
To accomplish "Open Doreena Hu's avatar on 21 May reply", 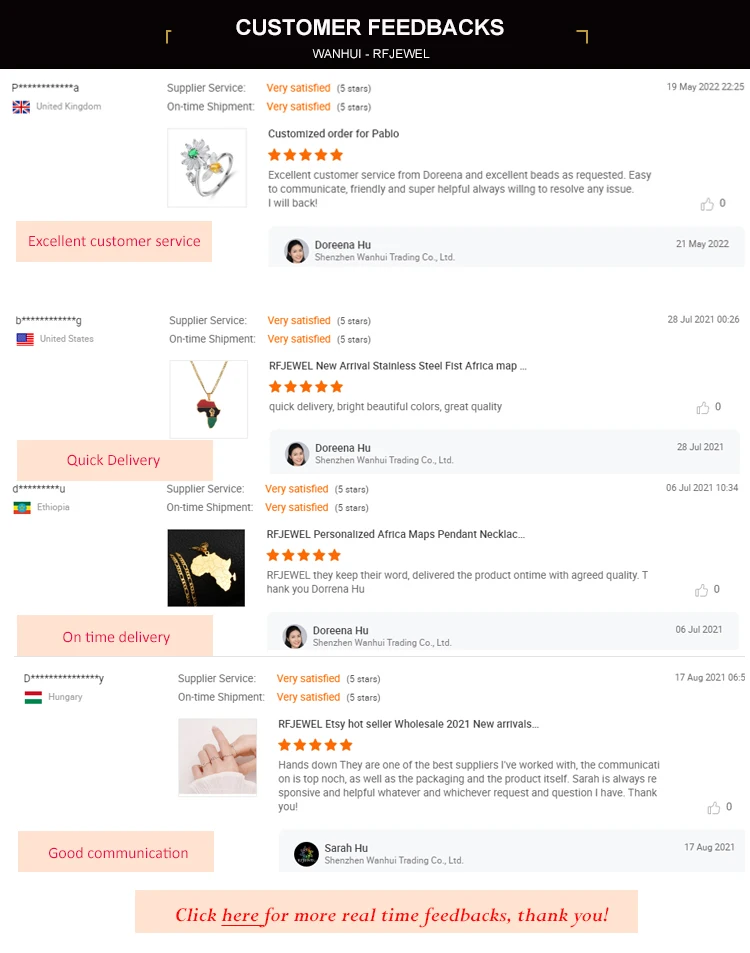I will (297, 251).
